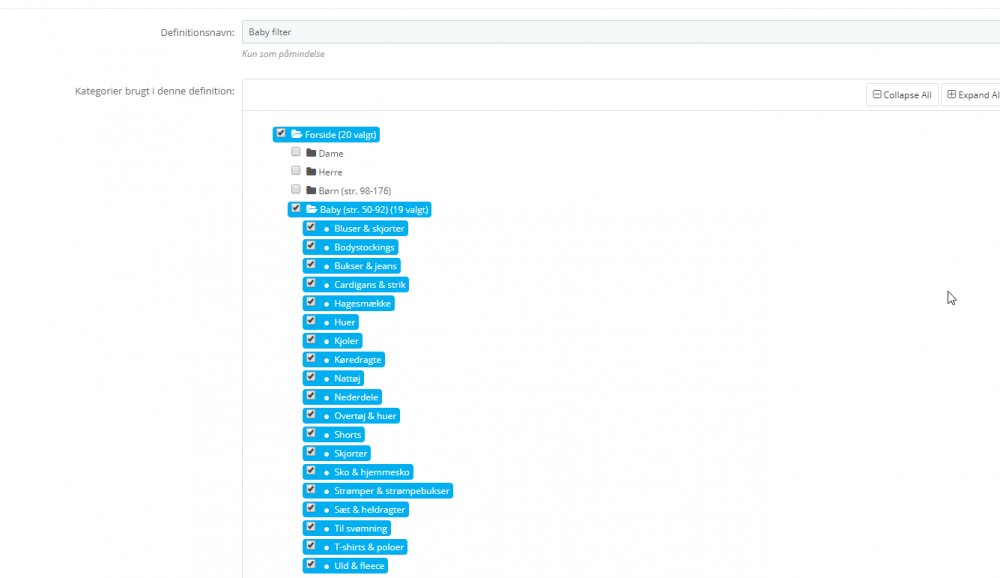Click the Skjorter category label
Screen dimensions: 1000x578
351,454
